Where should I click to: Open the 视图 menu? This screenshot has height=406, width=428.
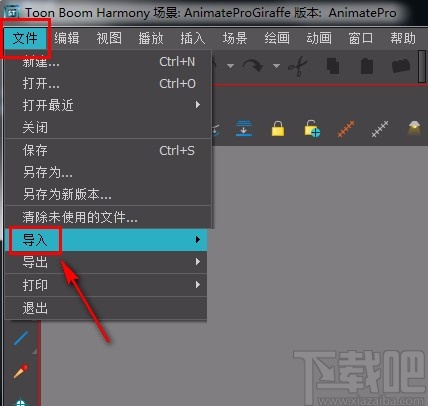tap(109, 38)
